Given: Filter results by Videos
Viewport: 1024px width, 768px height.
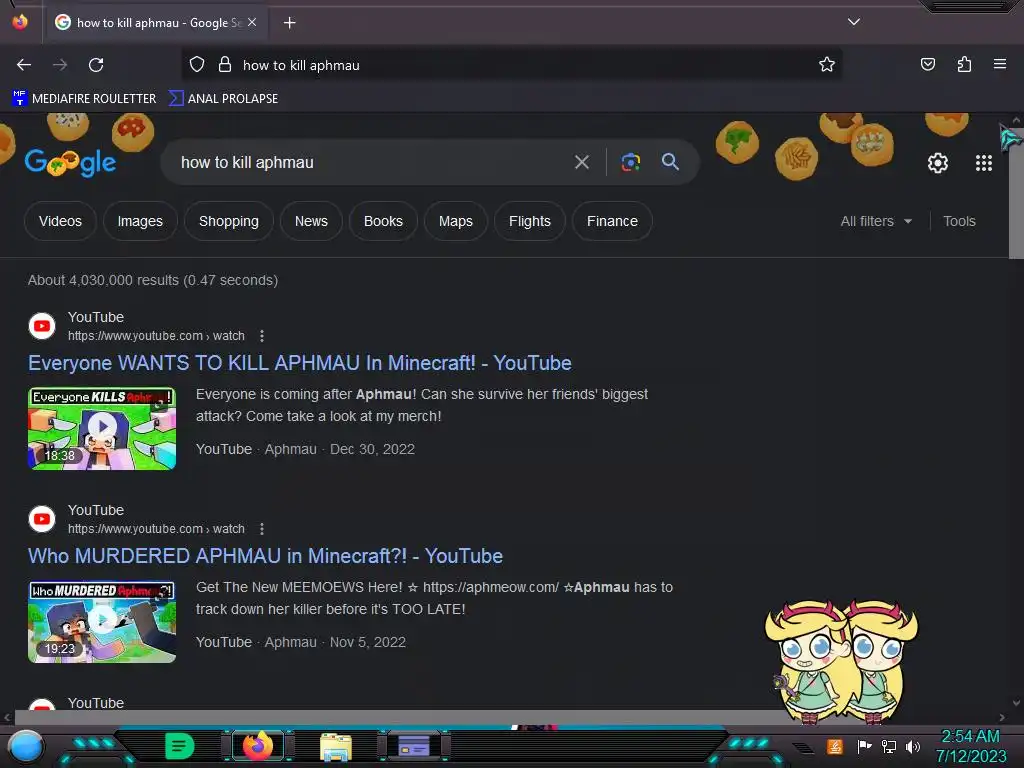Looking at the screenshot, I should coord(60,221).
